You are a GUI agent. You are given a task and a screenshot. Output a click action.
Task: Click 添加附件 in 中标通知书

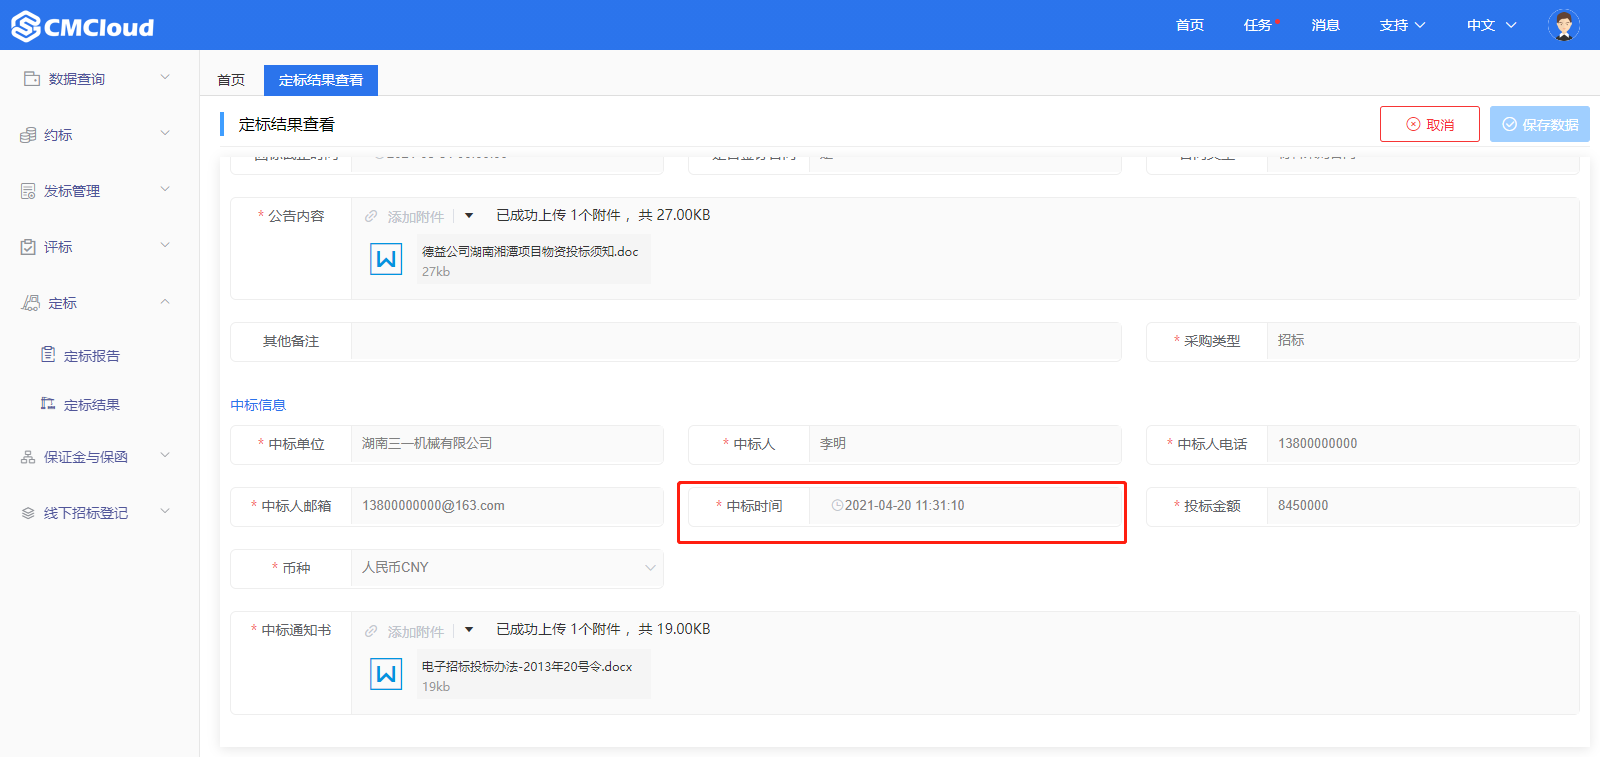pyautogui.click(x=416, y=632)
